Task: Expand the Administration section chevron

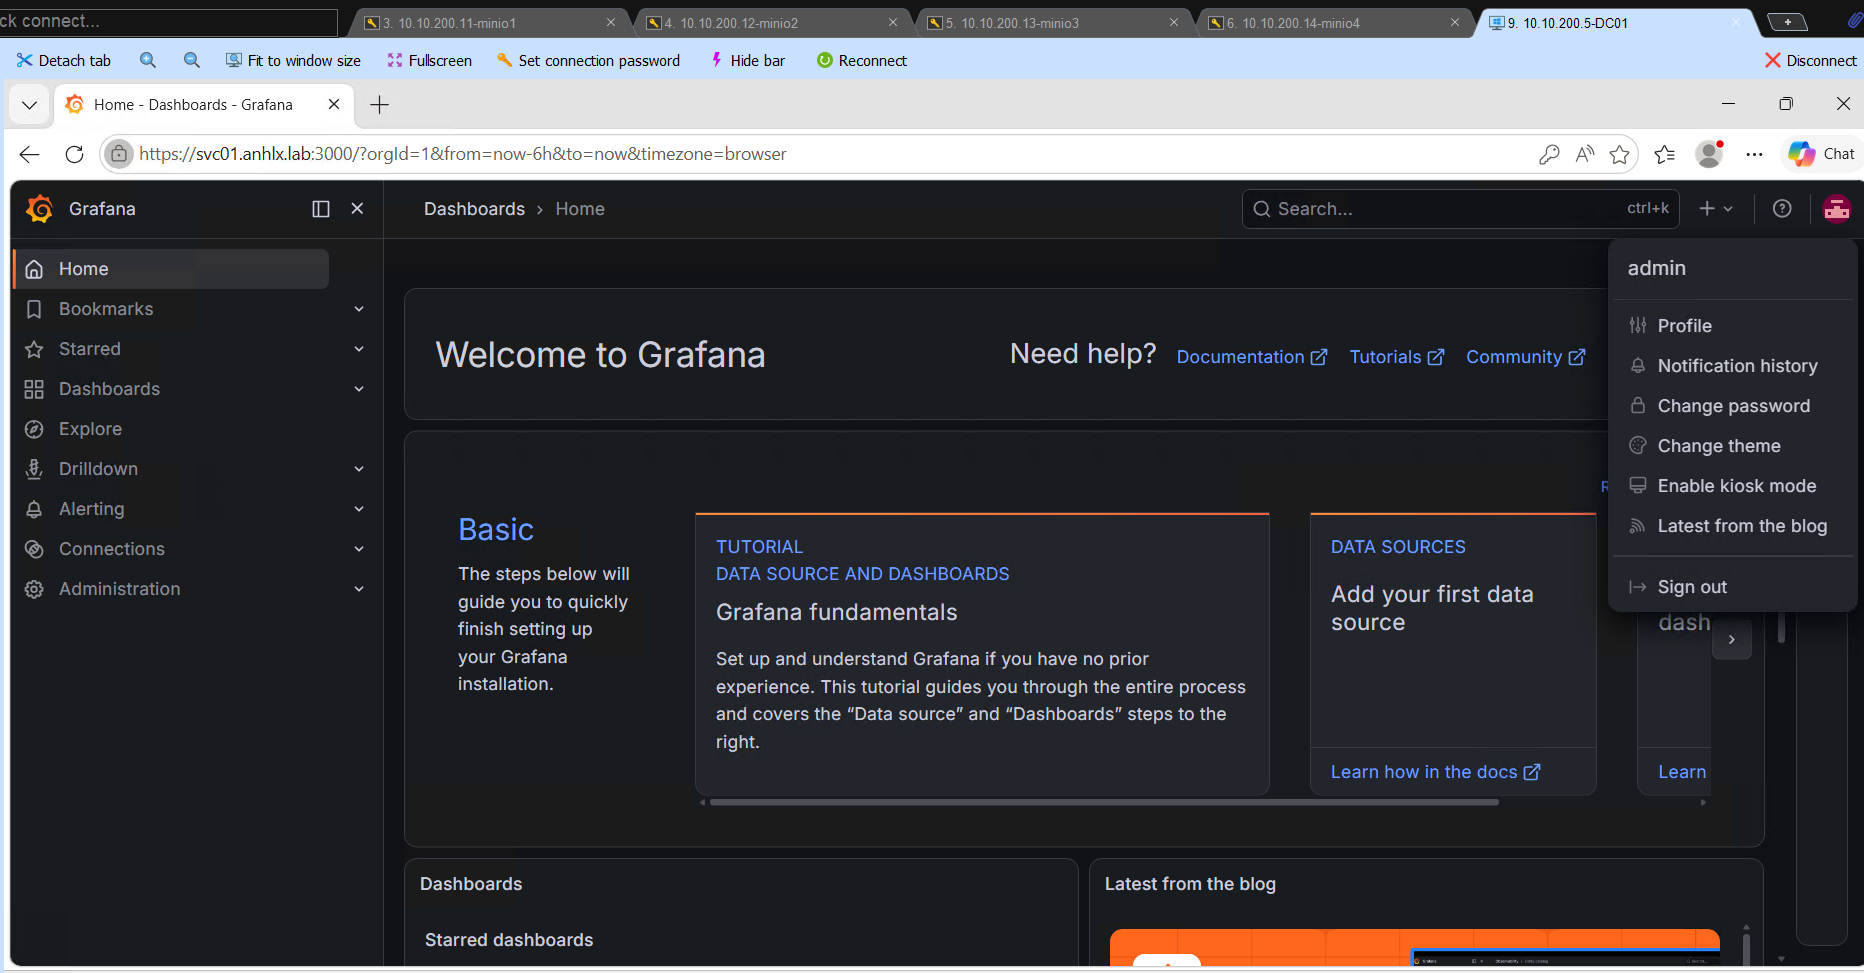Action: (359, 589)
